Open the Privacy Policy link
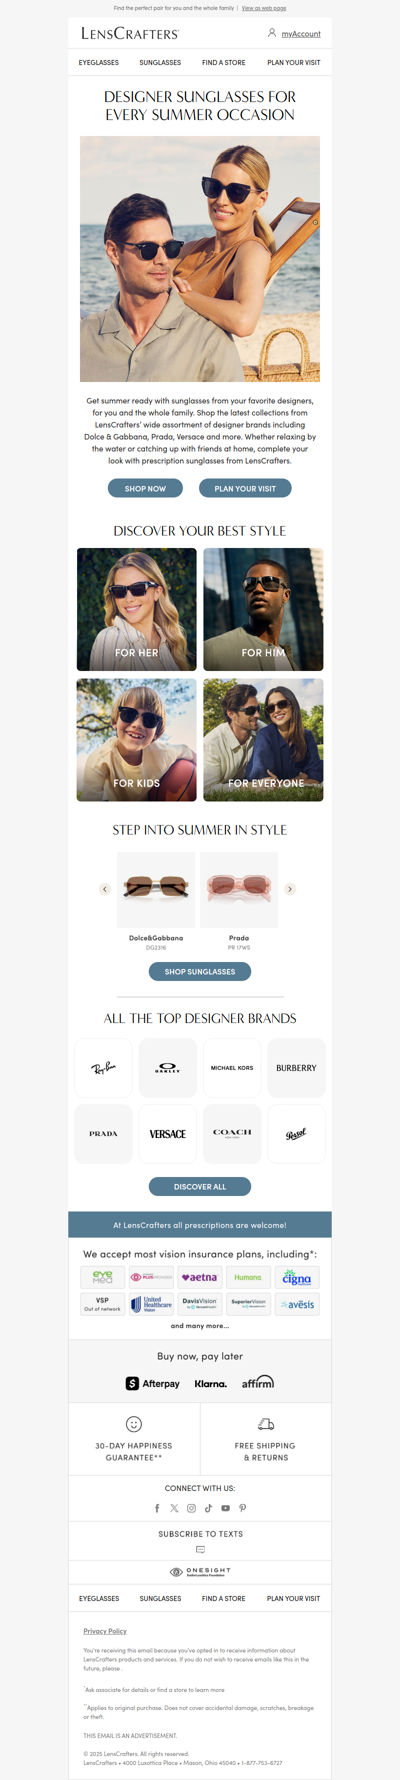The height and width of the screenshot is (1780, 400). (x=105, y=1631)
